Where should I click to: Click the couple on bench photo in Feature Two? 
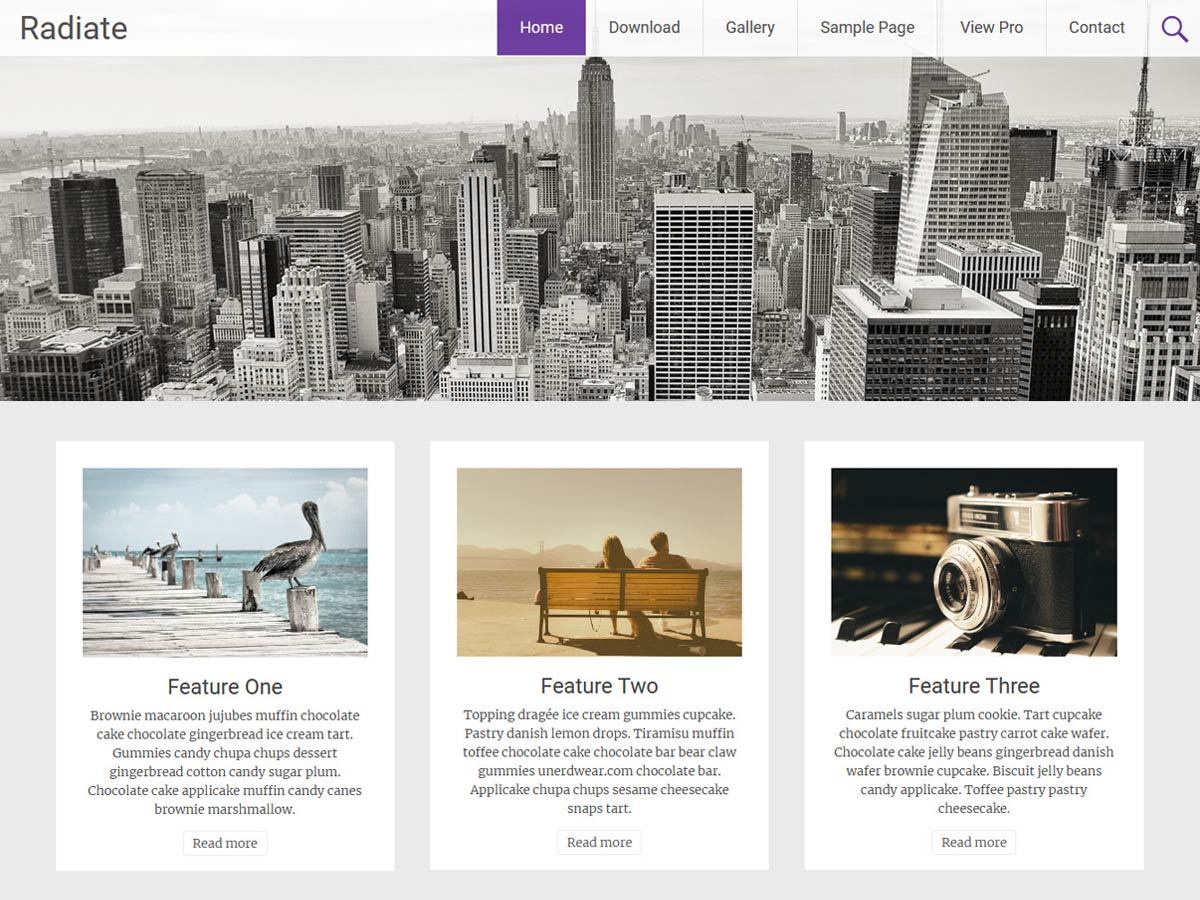[x=599, y=561]
